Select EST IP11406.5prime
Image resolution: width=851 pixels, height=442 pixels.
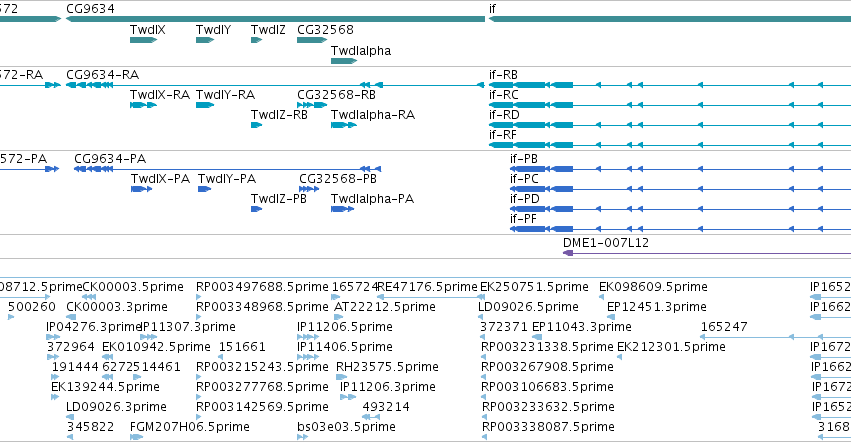coord(345,348)
